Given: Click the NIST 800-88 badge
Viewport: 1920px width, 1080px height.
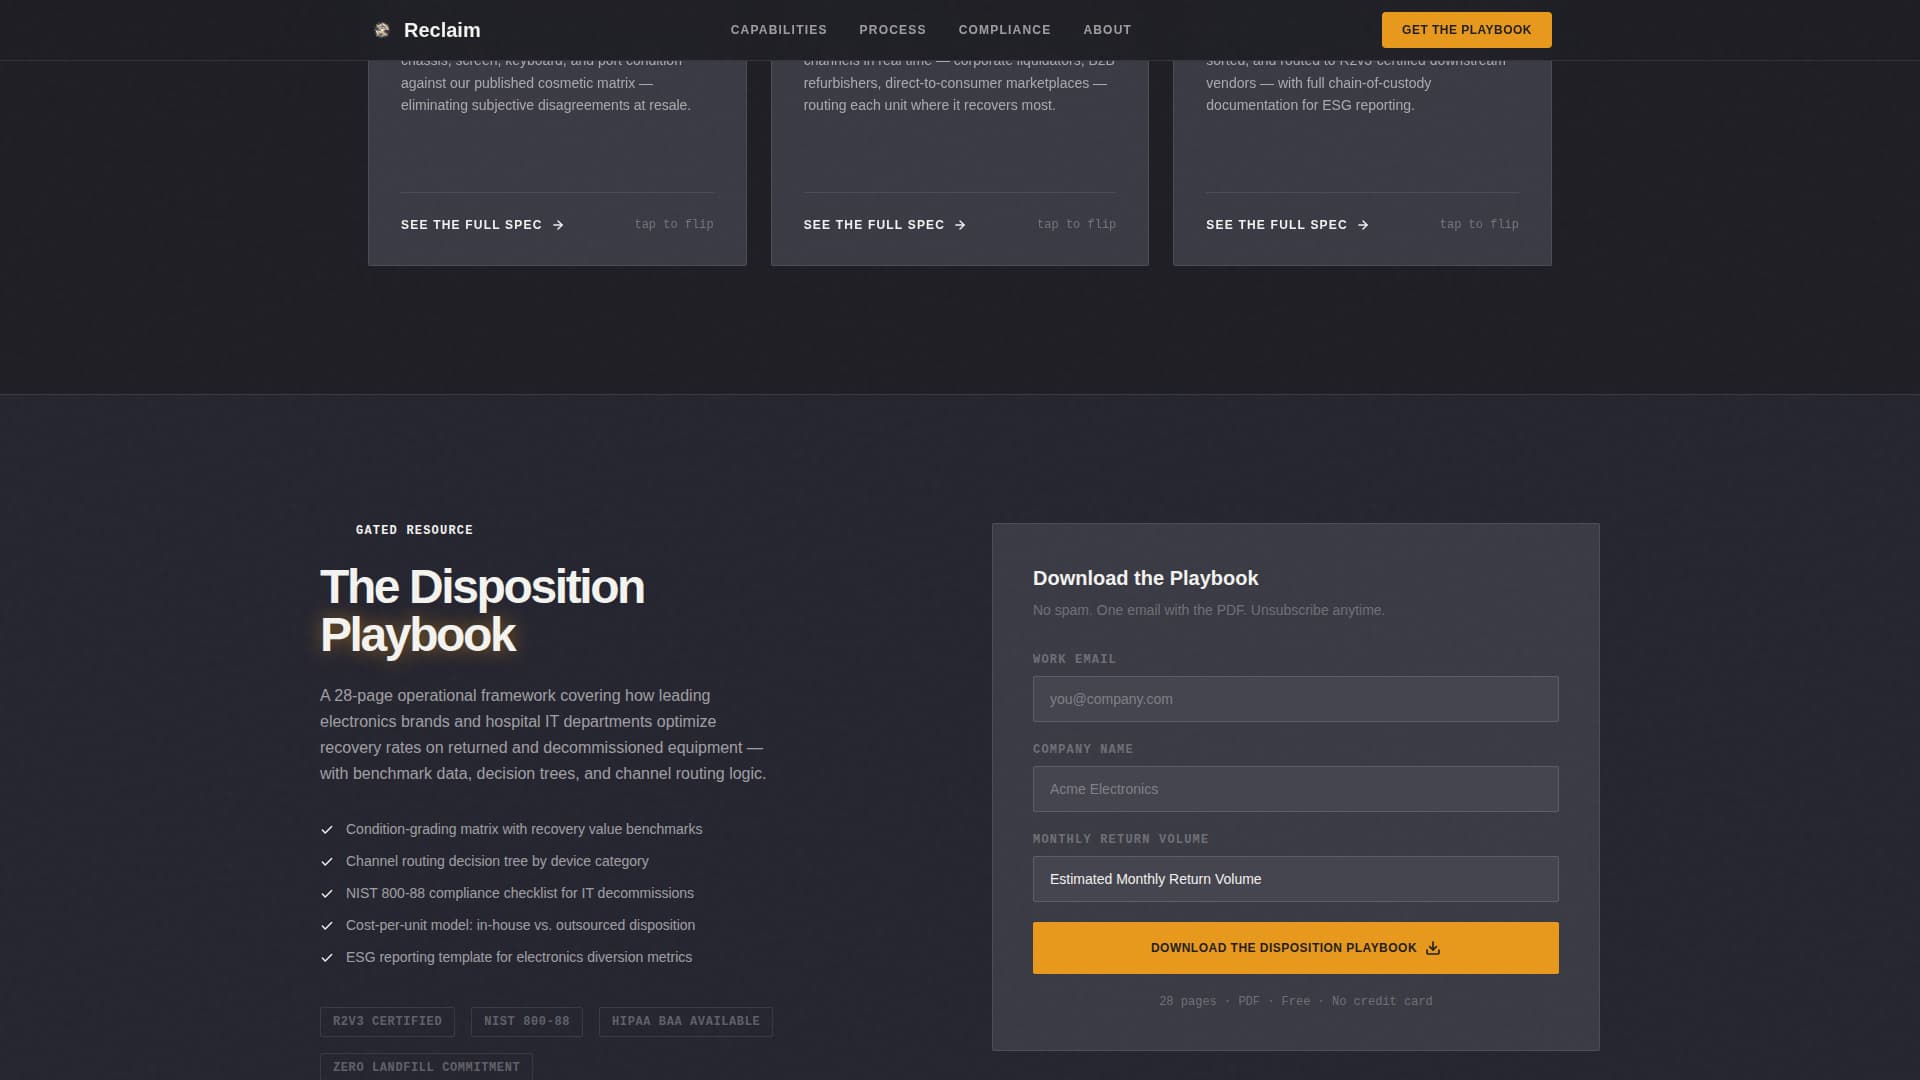Looking at the screenshot, I should coord(526,1021).
